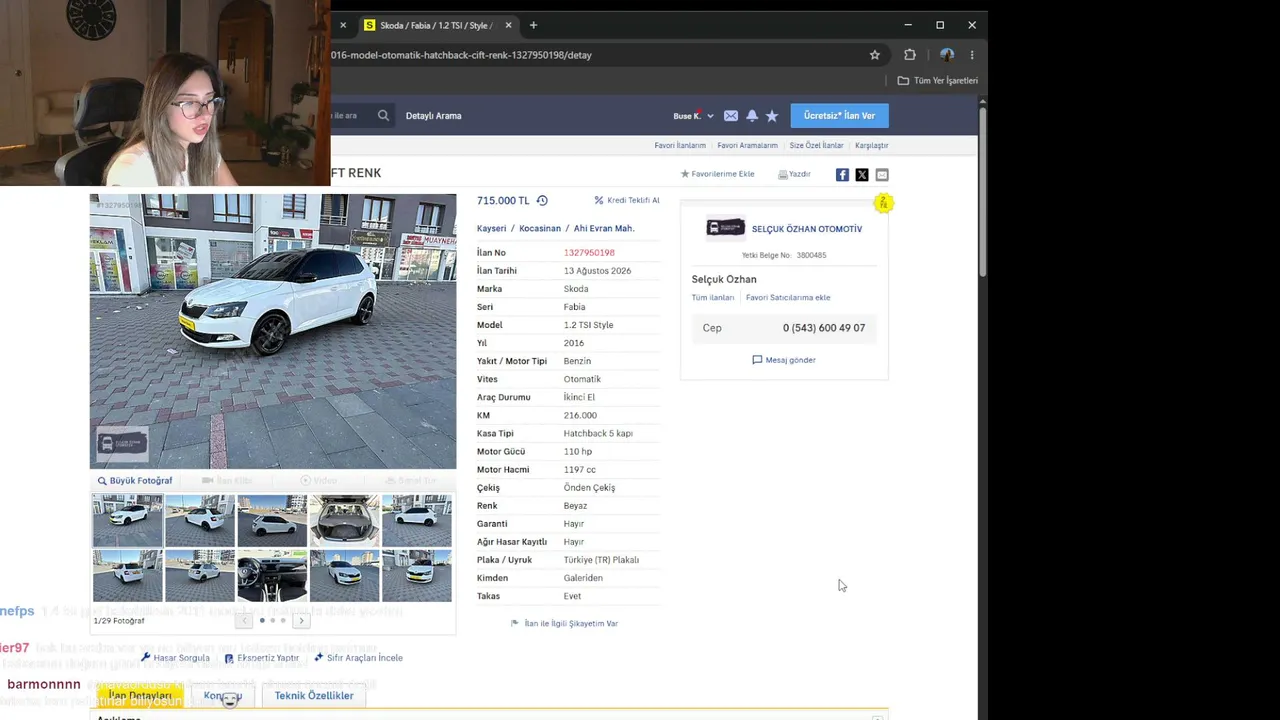Click the price history clock icon
The image size is (1280, 720).
click(542, 201)
